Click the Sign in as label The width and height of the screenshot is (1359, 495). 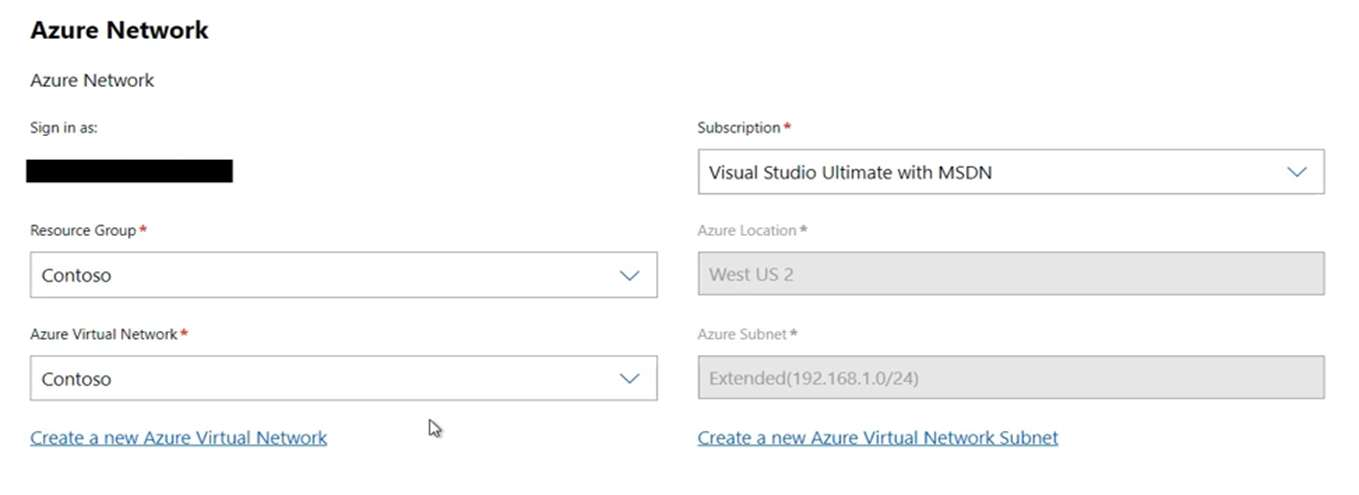[x=64, y=128]
